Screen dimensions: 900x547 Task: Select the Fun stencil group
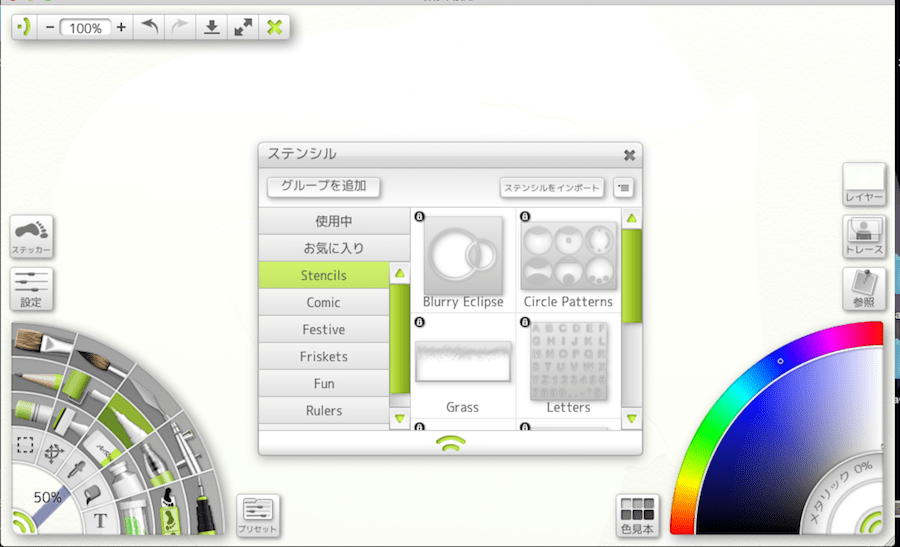(x=324, y=383)
